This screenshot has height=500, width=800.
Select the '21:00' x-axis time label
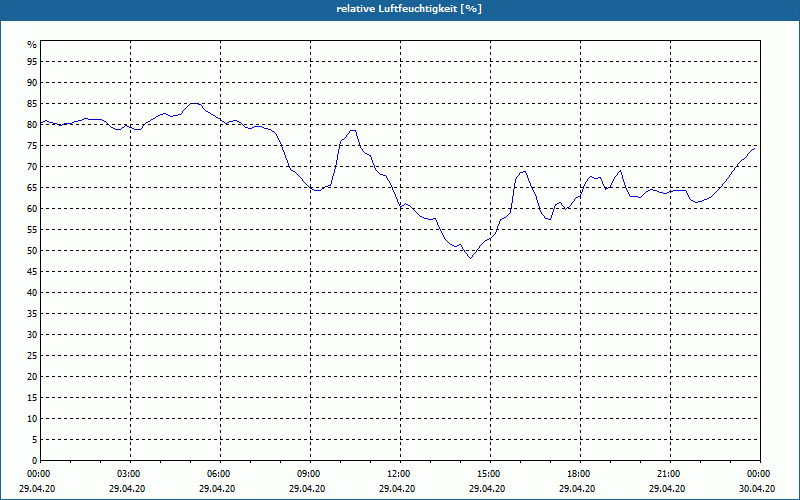coord(670,474)
